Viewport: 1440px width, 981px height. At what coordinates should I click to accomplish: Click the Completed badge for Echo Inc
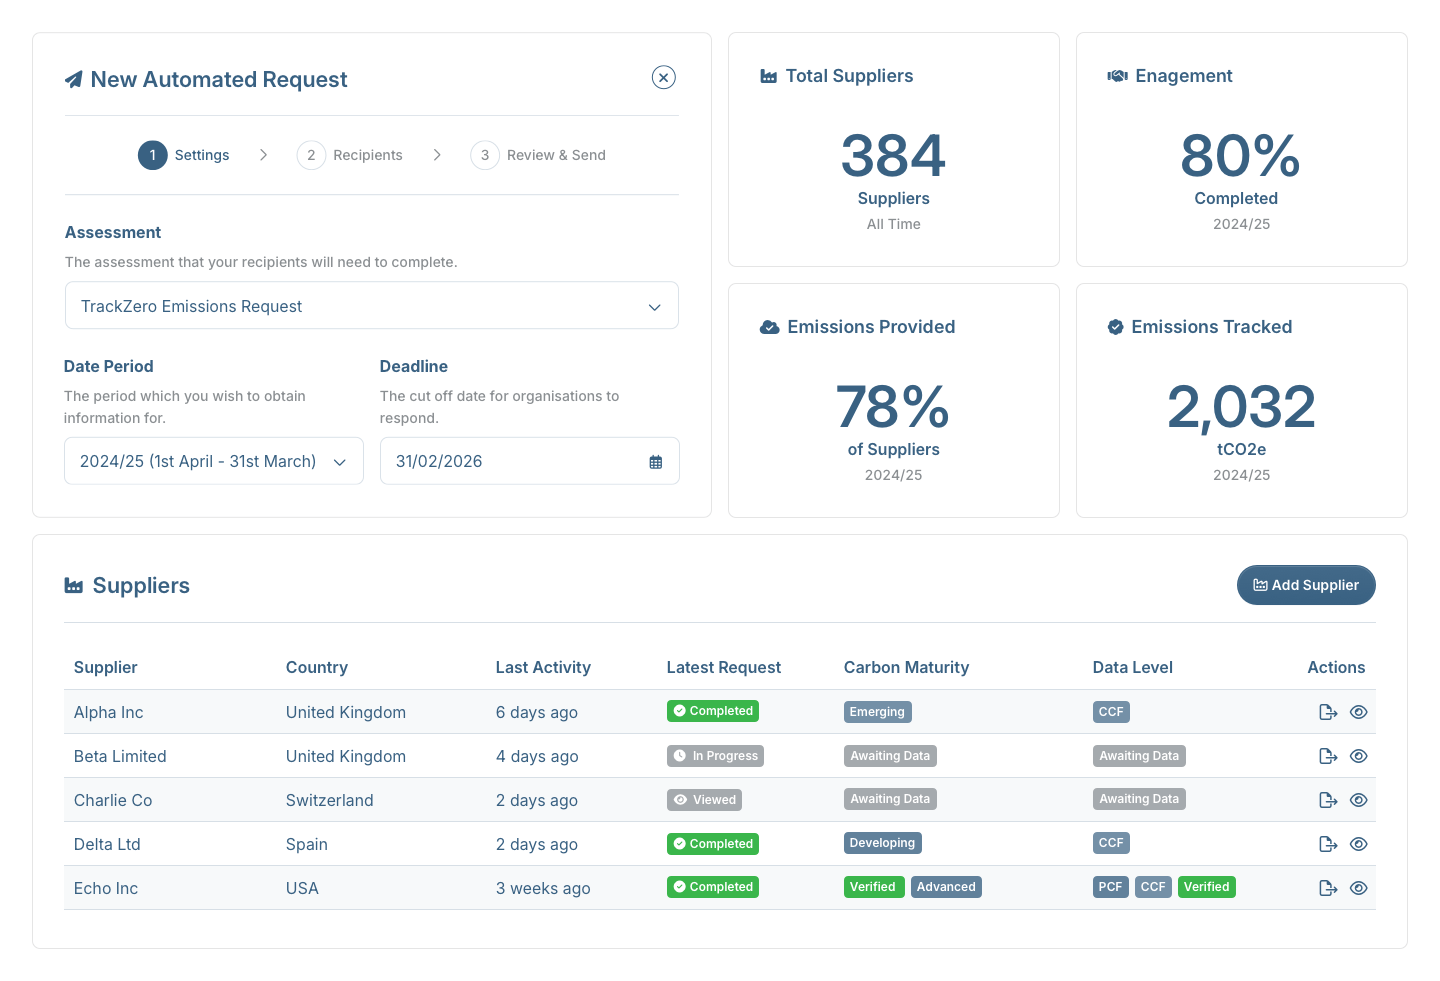pyautogui.click(x=712, y=887)
